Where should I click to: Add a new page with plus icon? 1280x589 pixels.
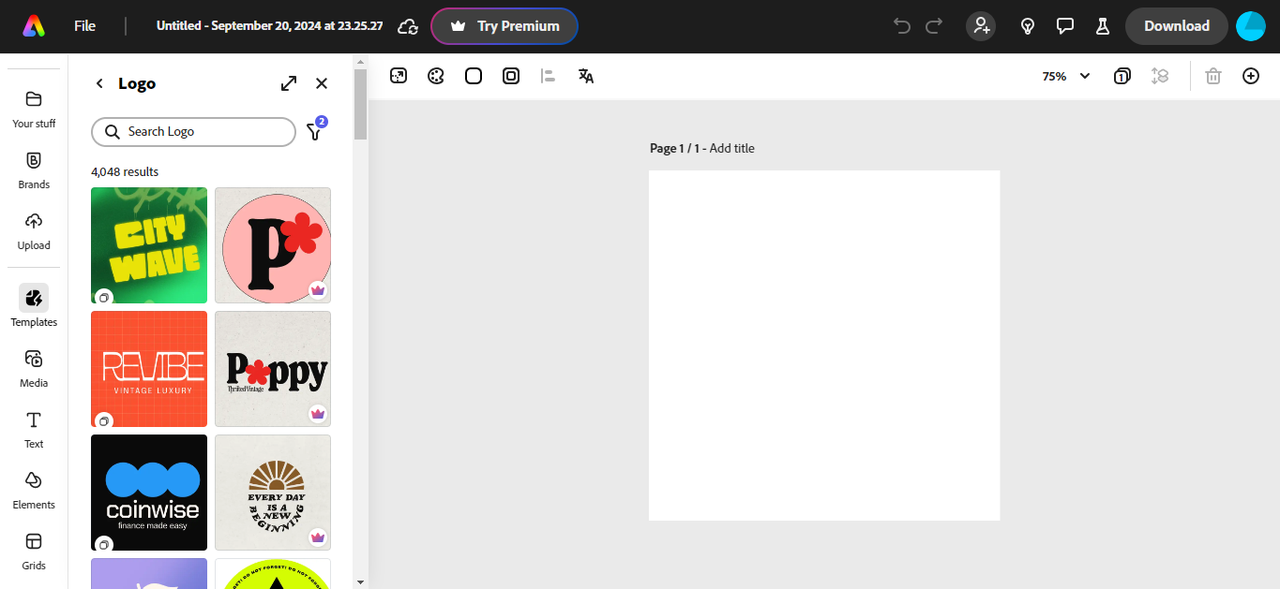[x=1251, y=76]
